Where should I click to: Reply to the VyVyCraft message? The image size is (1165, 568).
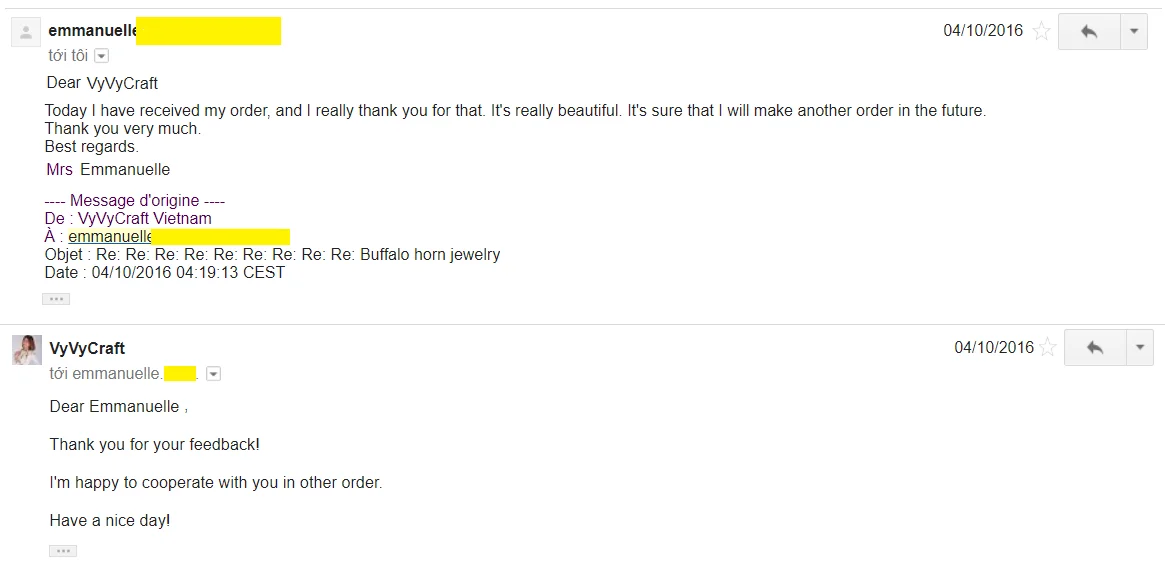pos(1095,348)
